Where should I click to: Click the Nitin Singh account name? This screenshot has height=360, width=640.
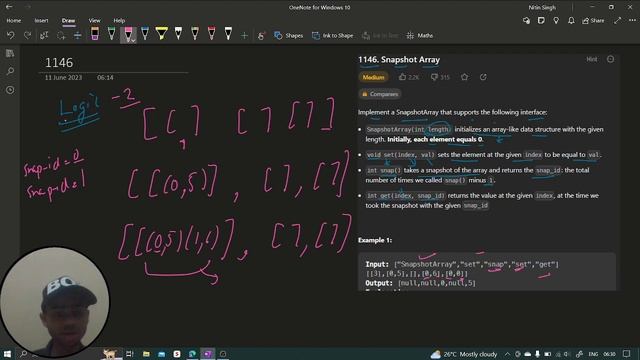(542, 7)
